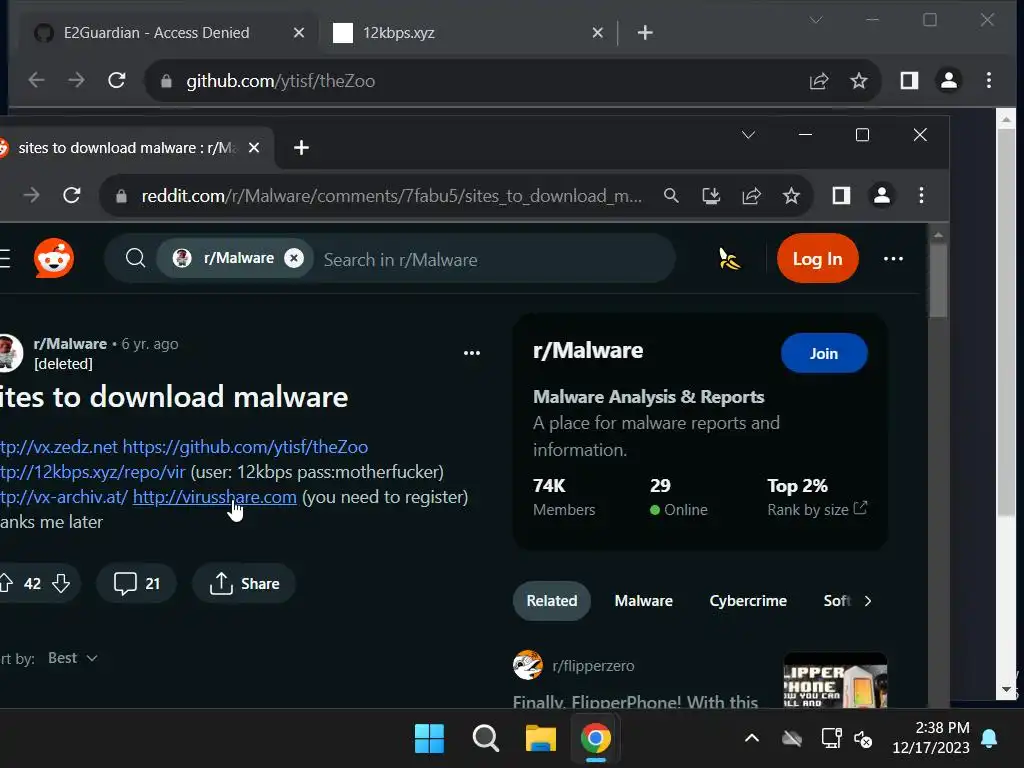Open Reddit header more options (three dots)
Viewport: 1024px width, 768px height.
(x=893, y=259)
